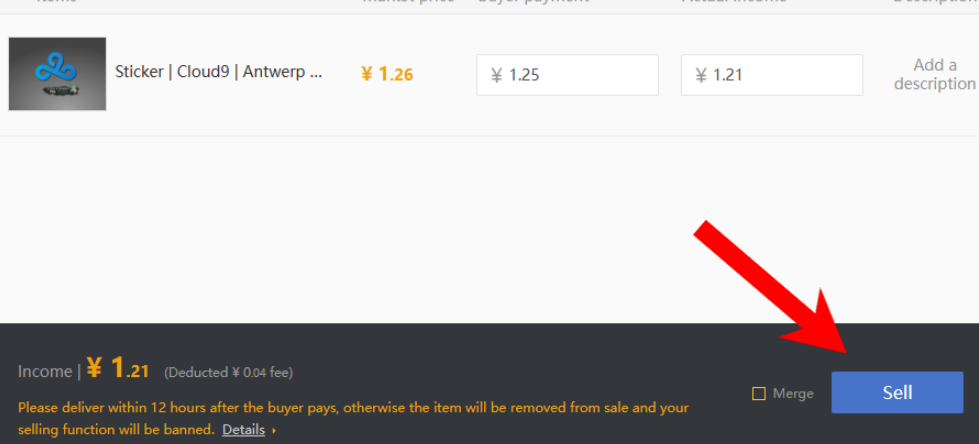
Task: Click the Cloud9 sticker thumbnail image
Action: [x=57, y=74]
